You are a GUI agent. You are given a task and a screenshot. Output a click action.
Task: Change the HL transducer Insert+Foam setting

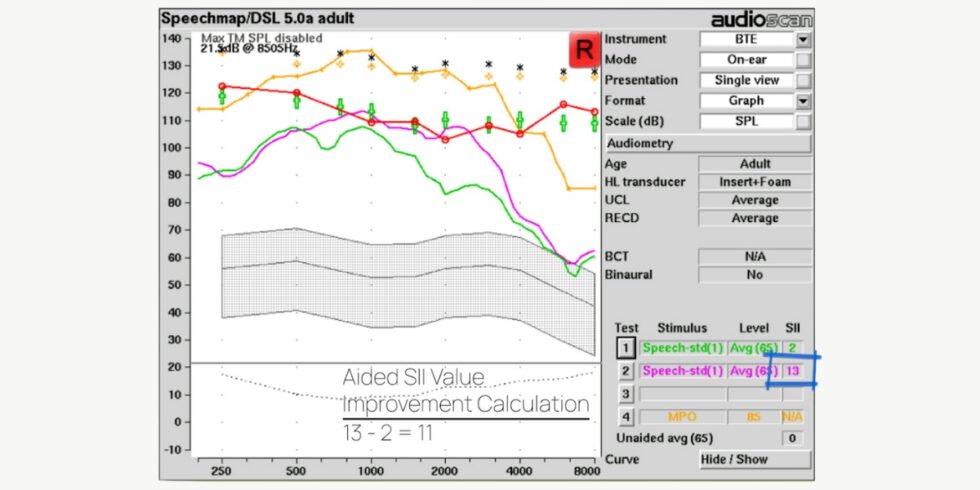[x=754, y=182]
